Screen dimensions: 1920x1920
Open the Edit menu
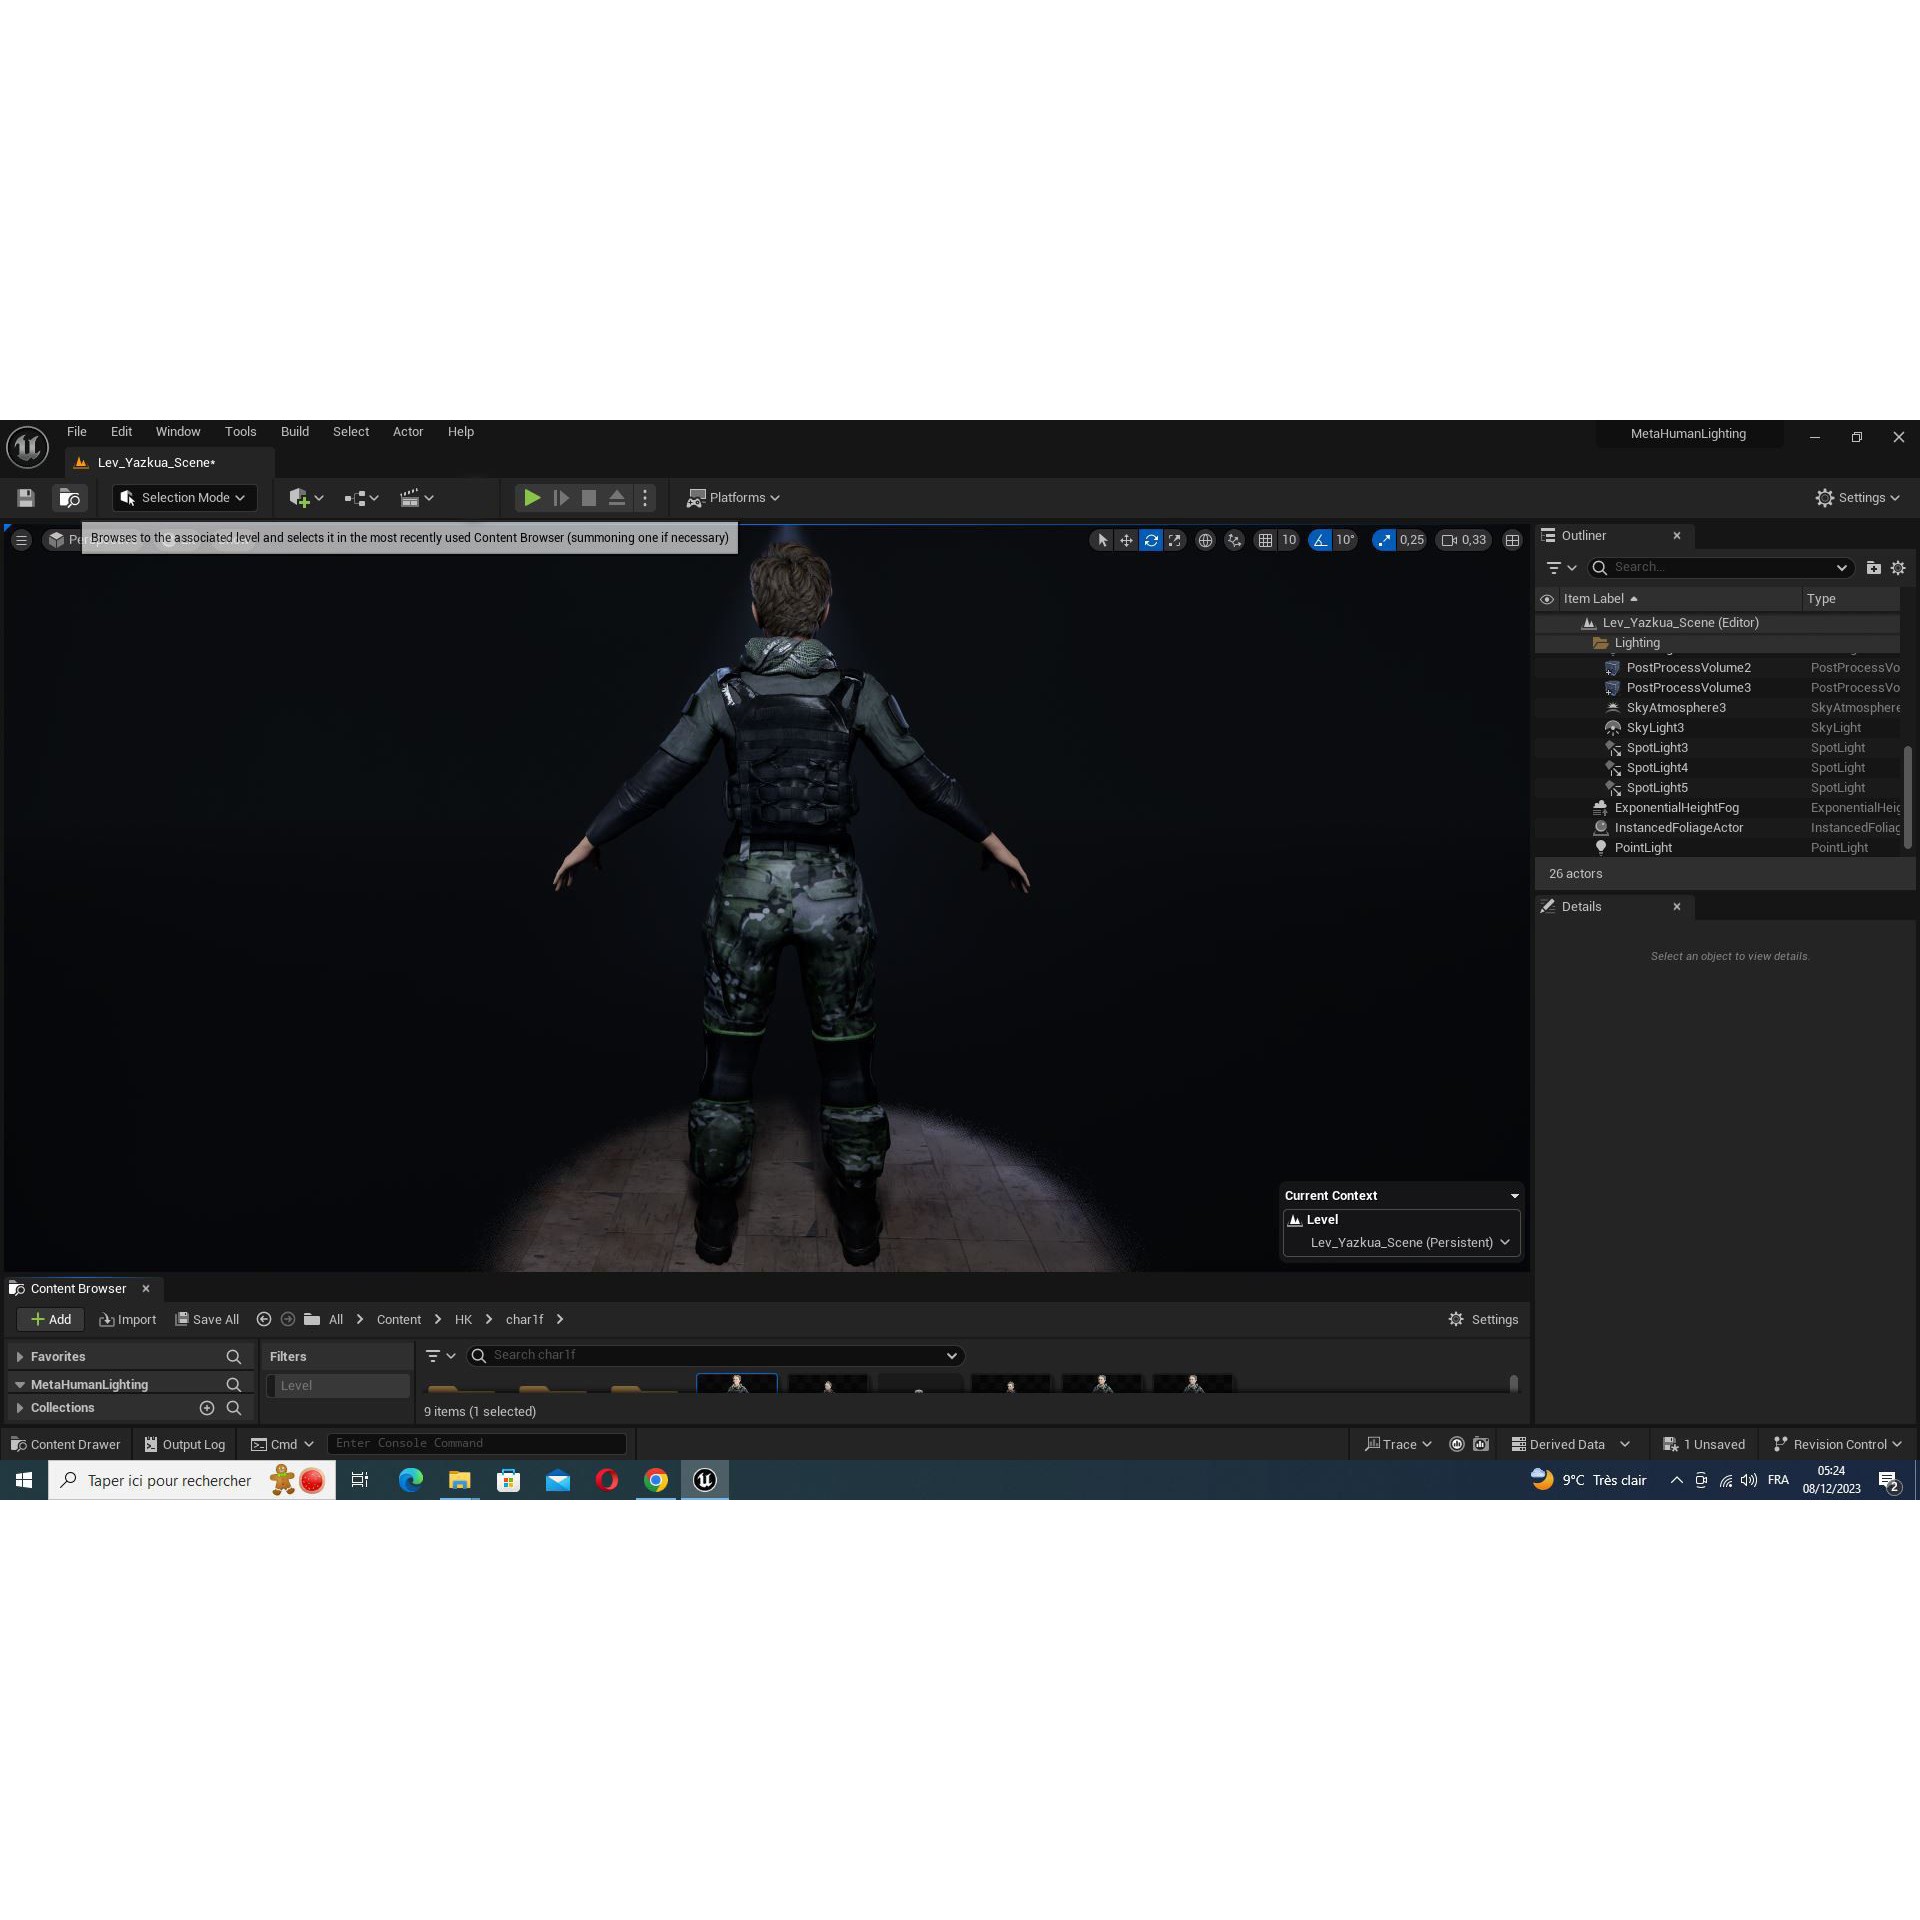(x=121, y=432)
